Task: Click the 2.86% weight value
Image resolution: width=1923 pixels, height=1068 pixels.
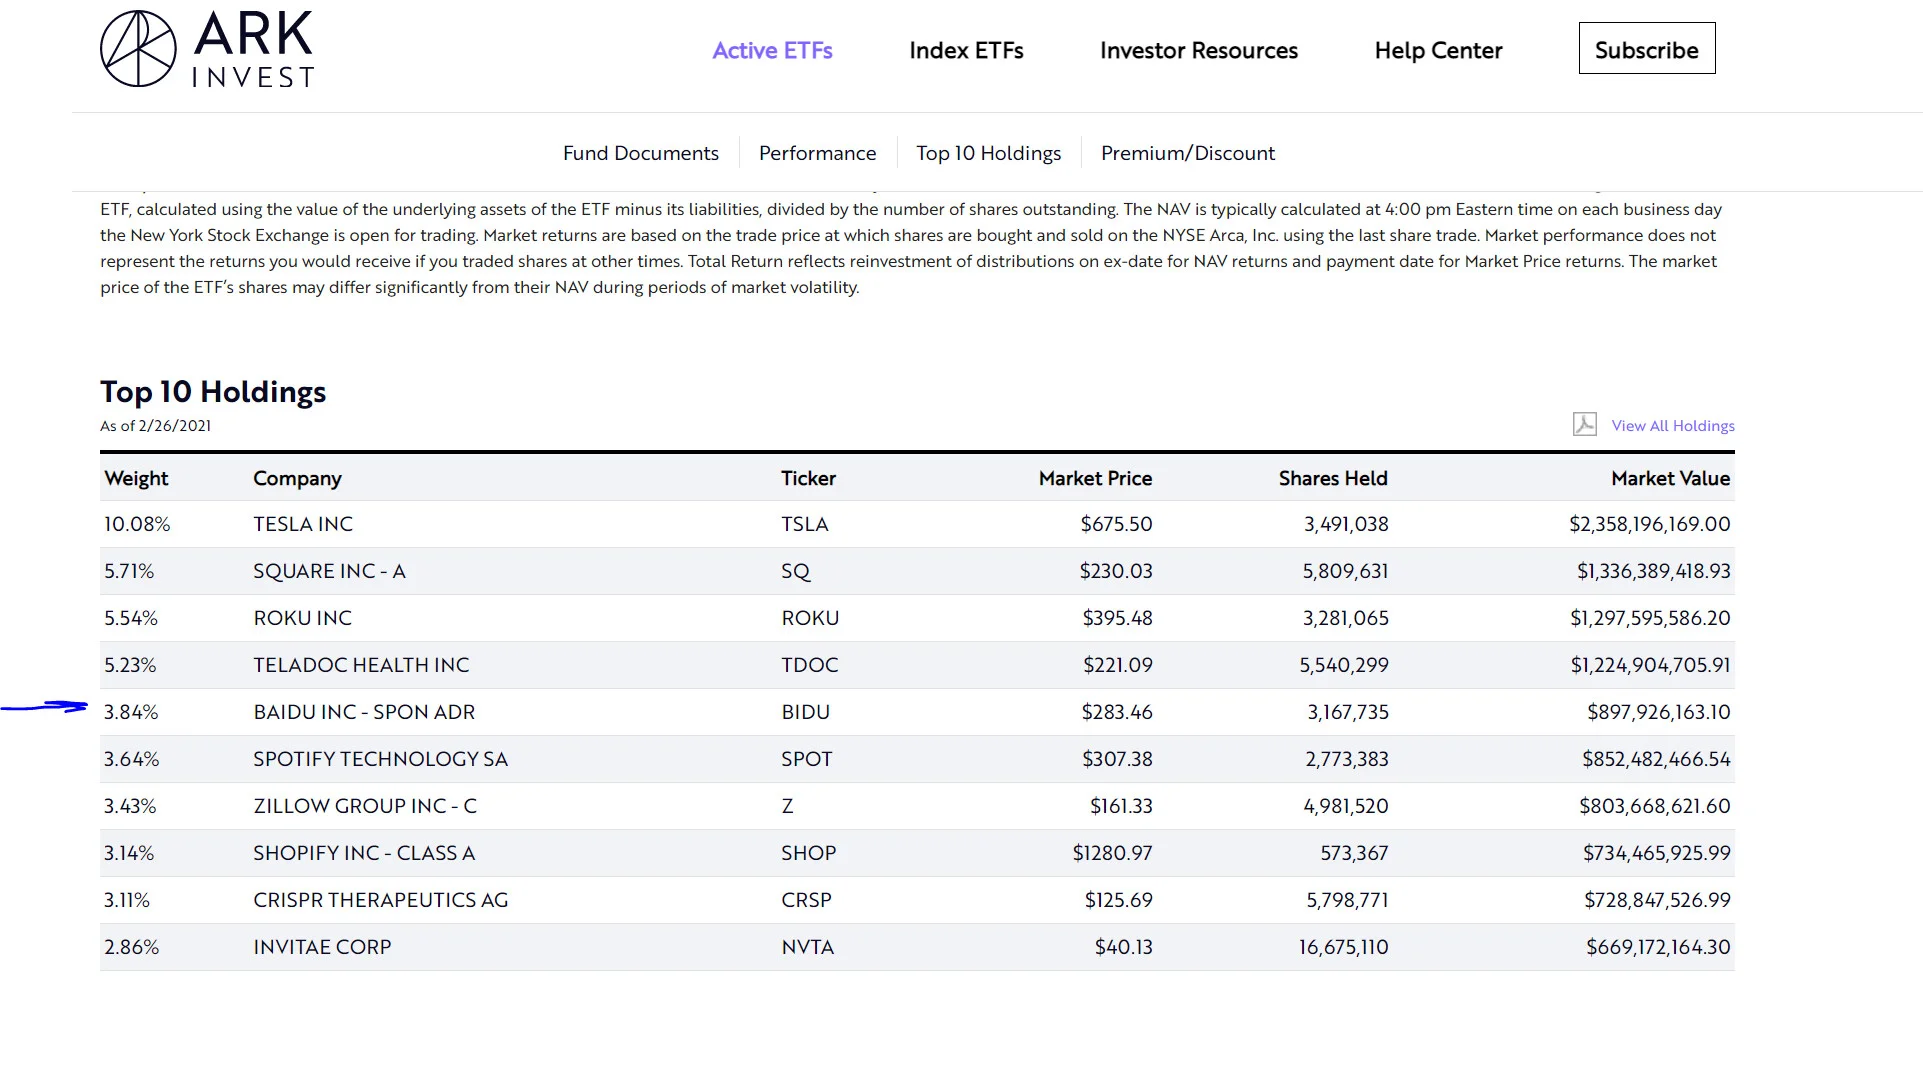Action: [x=131, y=947]
